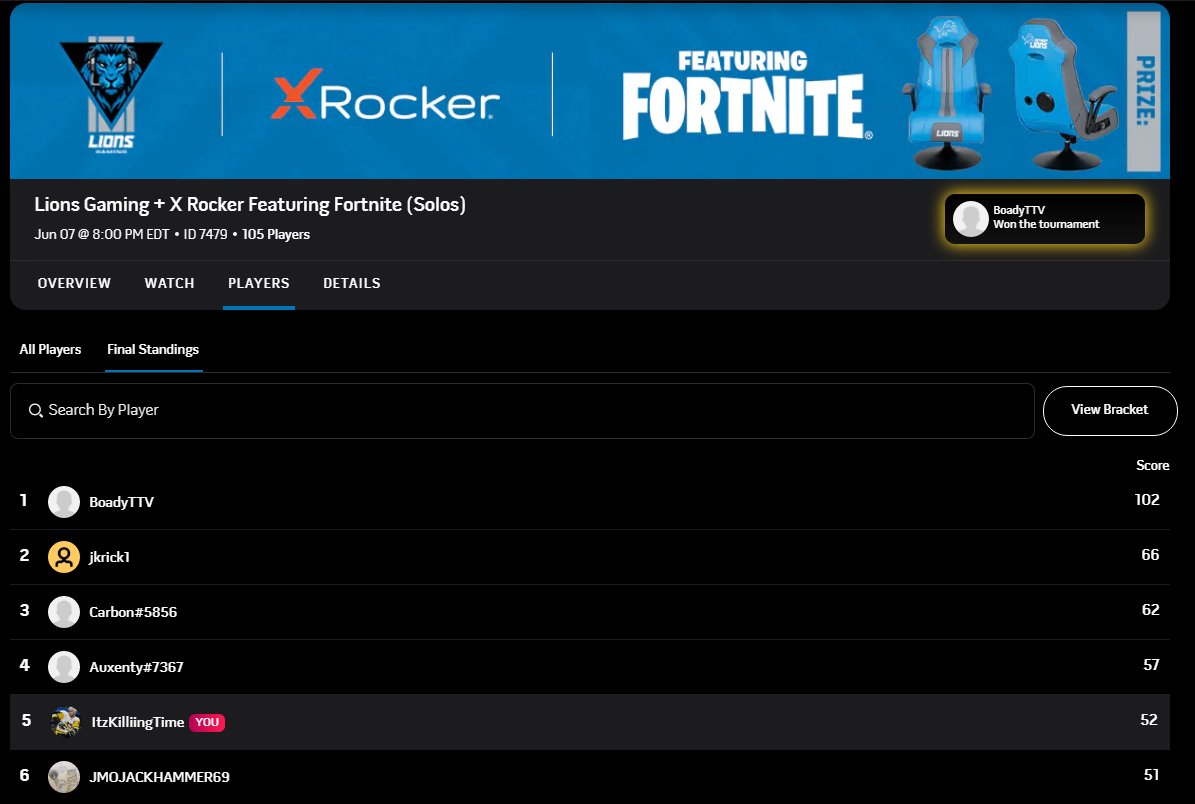This screenshot has width=1195, height=804.
Task: Switch to the Overview tab
Action: point(74,283)
